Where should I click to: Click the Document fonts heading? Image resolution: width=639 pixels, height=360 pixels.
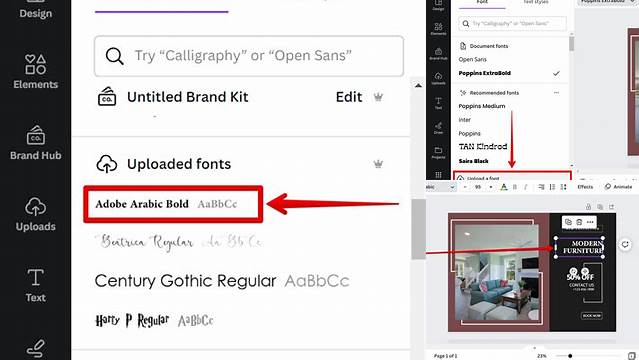point(489,46)
